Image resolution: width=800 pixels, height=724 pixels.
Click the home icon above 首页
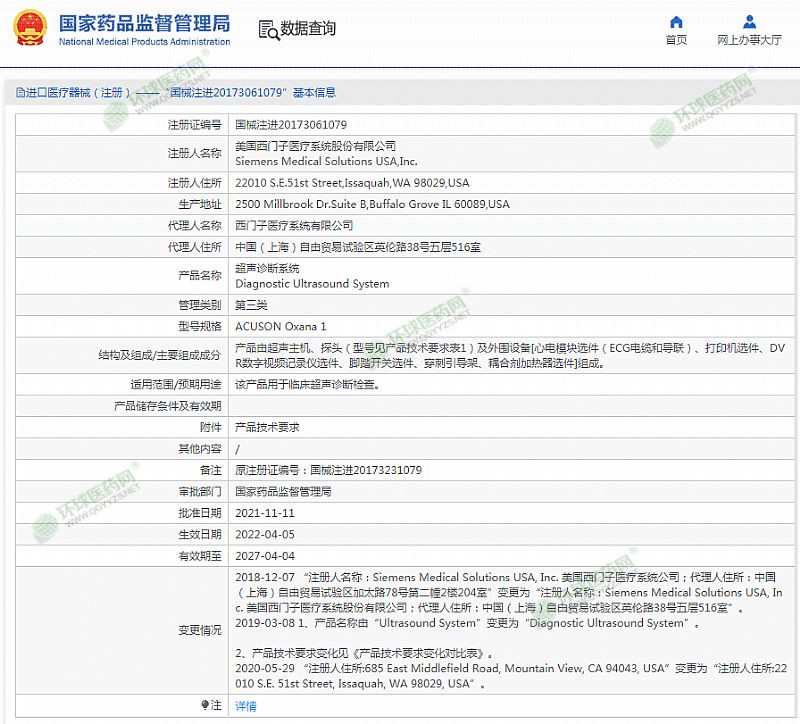coord(676,22)
